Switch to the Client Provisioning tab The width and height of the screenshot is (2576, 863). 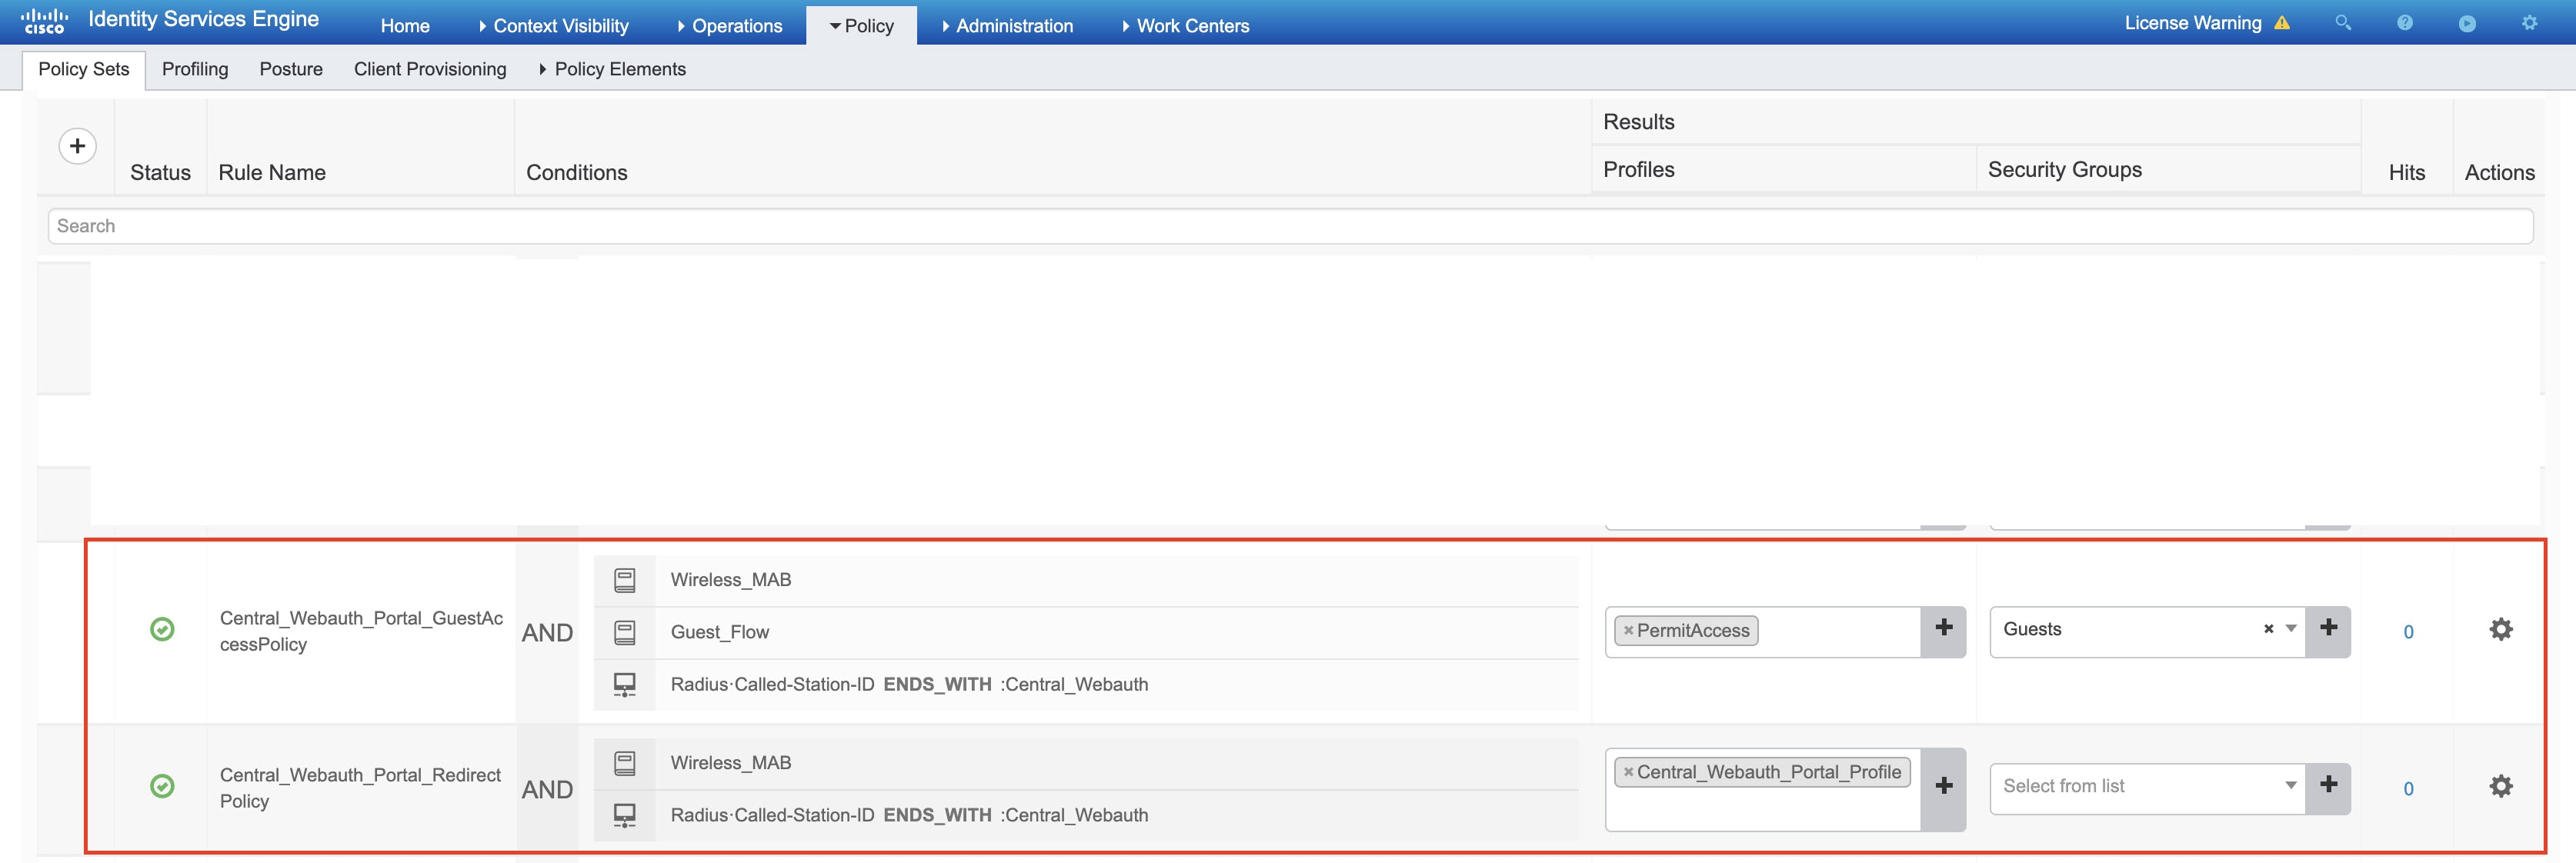430,69
